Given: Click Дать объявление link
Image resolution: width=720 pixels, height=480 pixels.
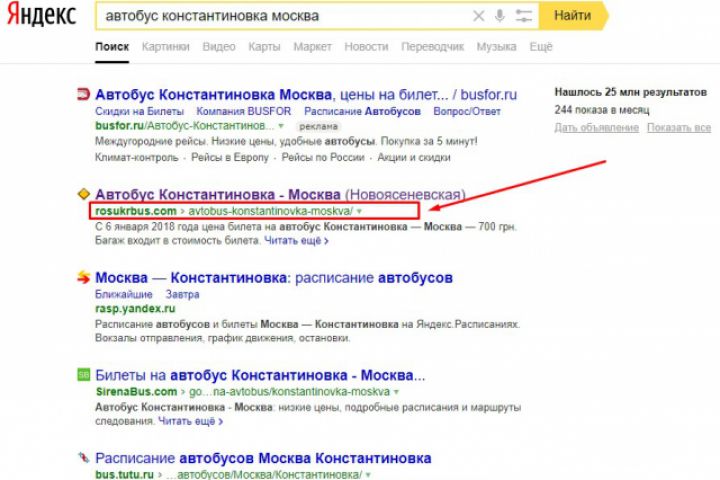Looking at the screenshot, I should tap(596, 128).
